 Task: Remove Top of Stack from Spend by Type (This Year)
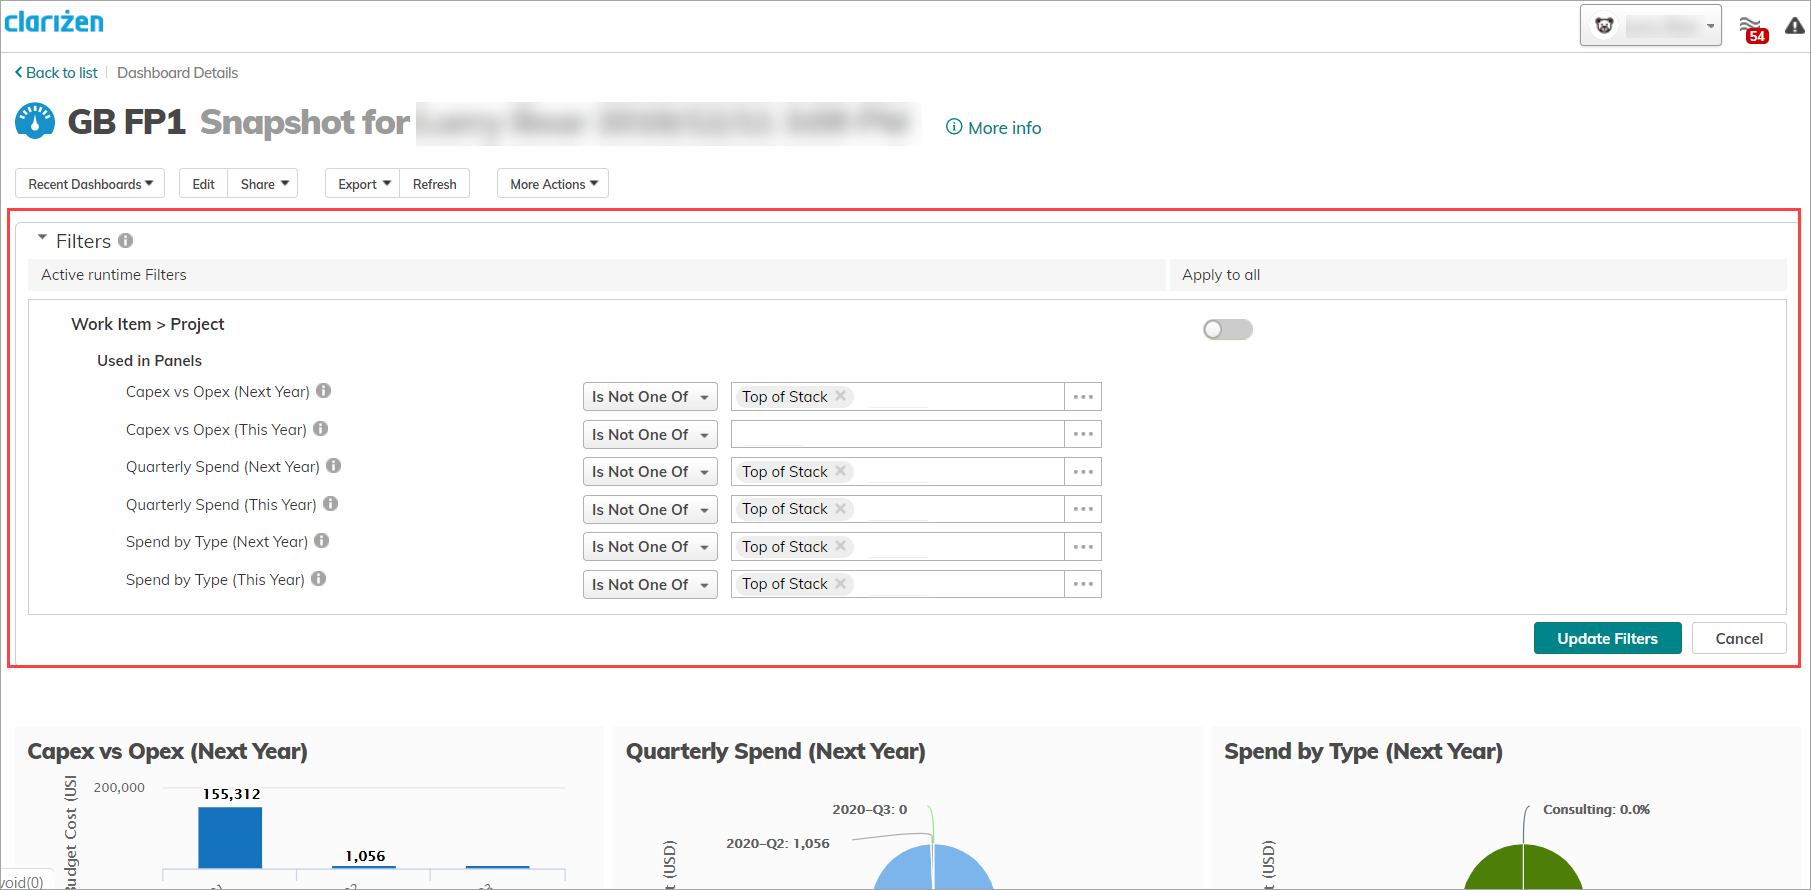pyautogui.click(x=841, y=583)
